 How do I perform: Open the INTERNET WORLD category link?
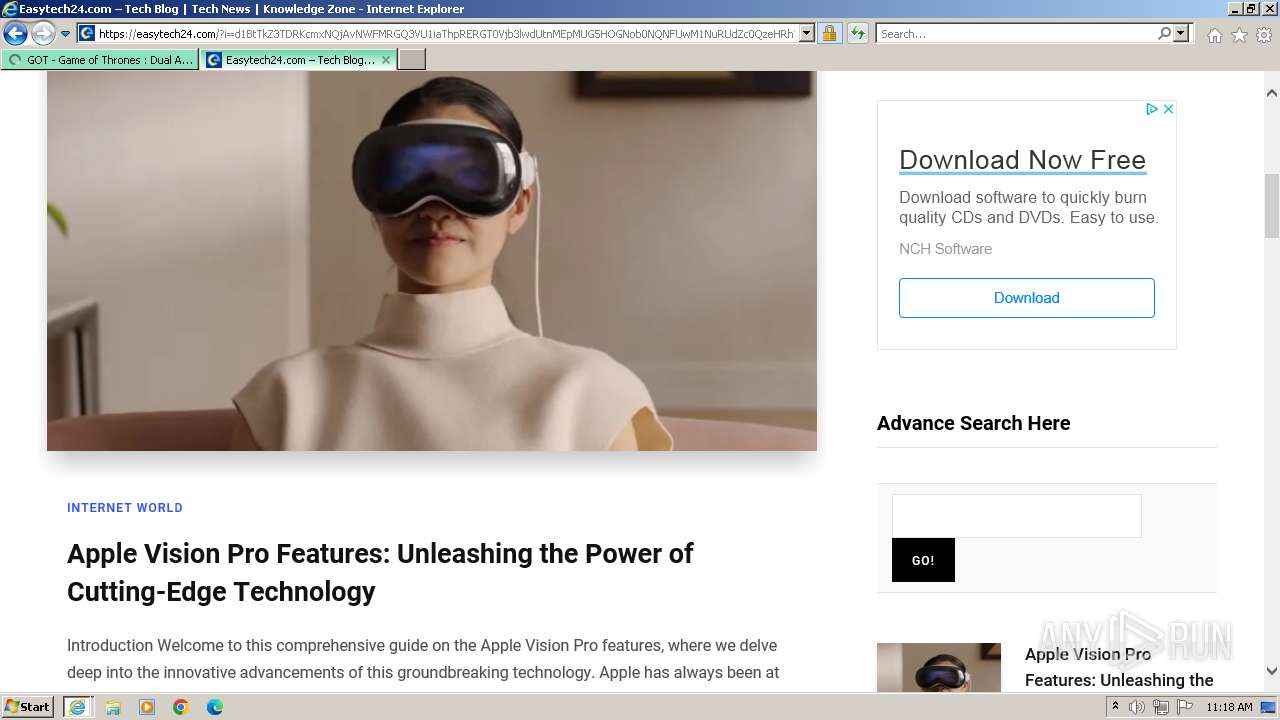click(x=125, y=508)
